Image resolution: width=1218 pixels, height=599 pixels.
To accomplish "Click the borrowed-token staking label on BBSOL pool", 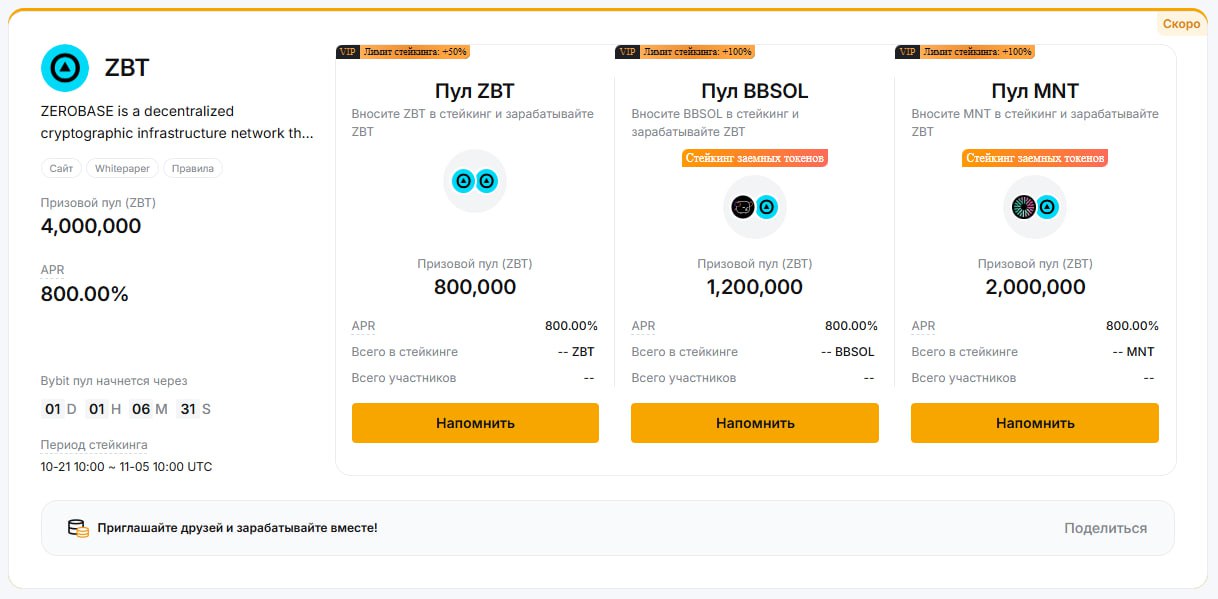I will 755,158.
